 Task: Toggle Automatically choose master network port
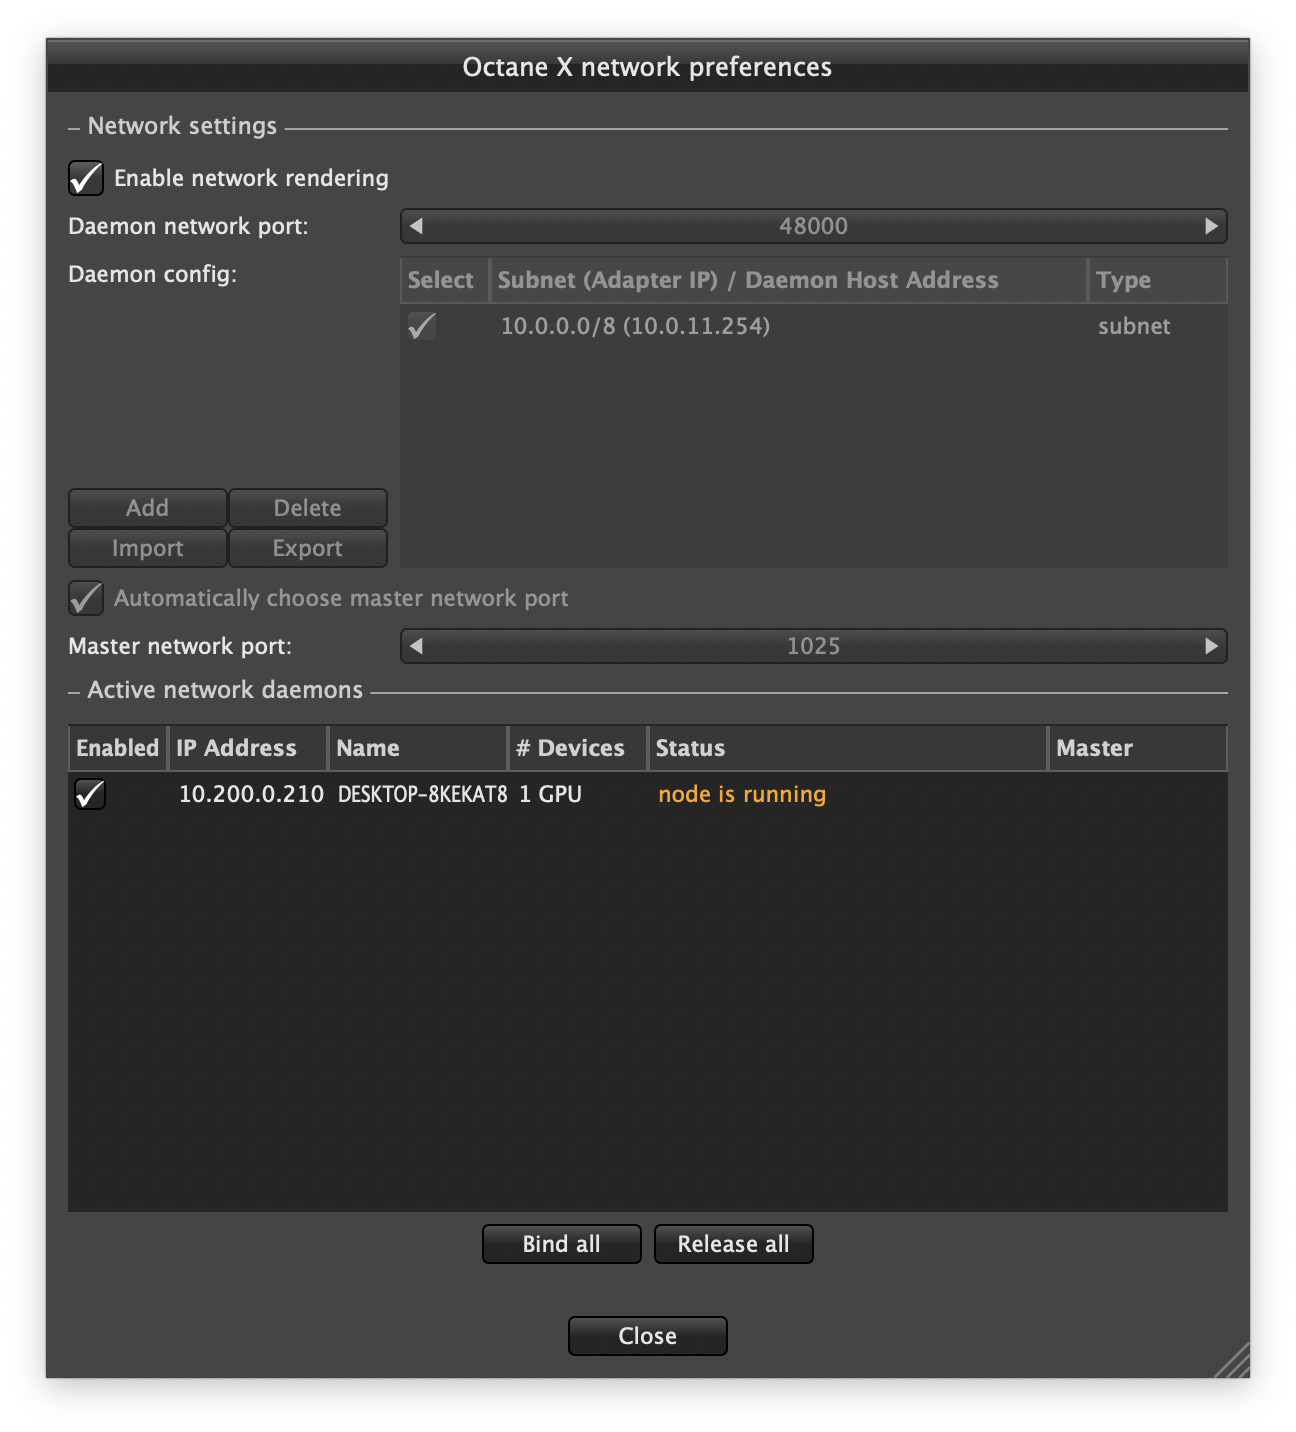86,598
